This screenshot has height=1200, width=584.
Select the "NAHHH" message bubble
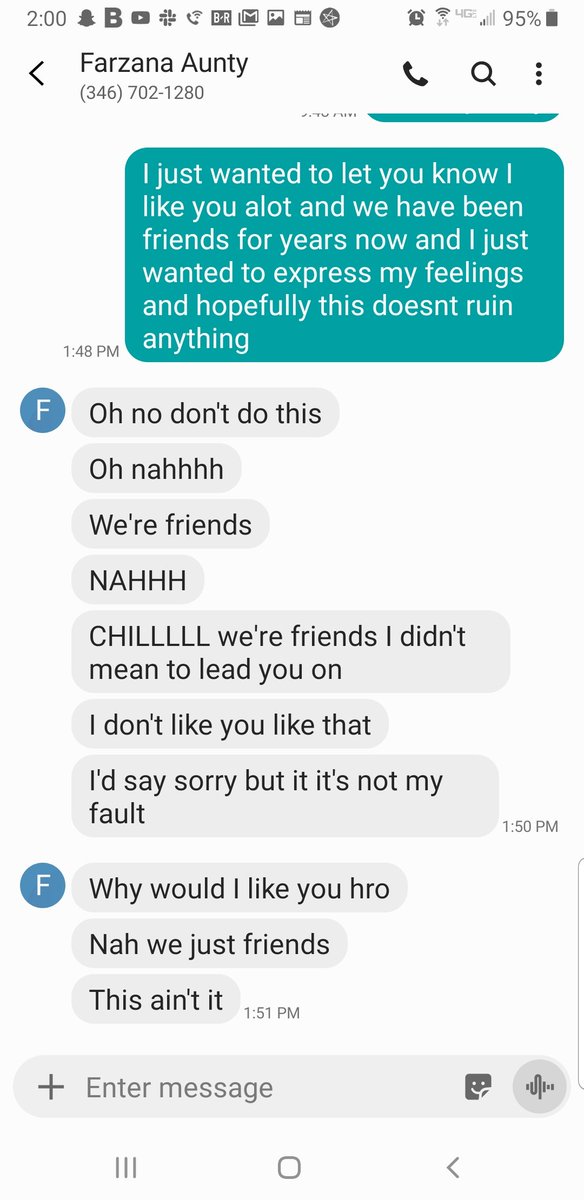coord(138,580)
